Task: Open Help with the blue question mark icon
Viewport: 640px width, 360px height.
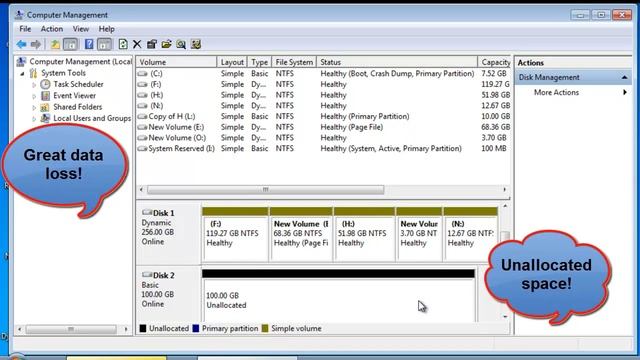Action: (x=89, y=44)
